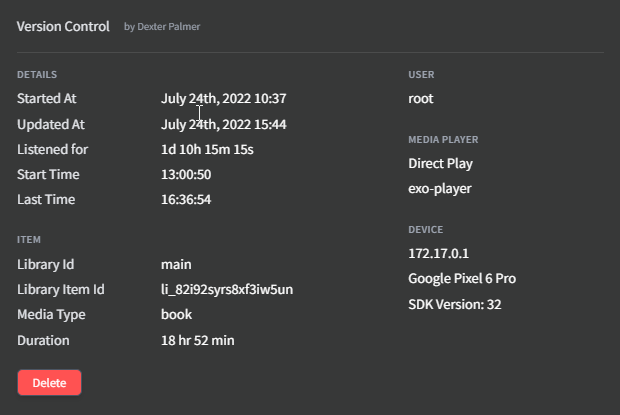Click the Library Item Id string

(x=227, y=289)
